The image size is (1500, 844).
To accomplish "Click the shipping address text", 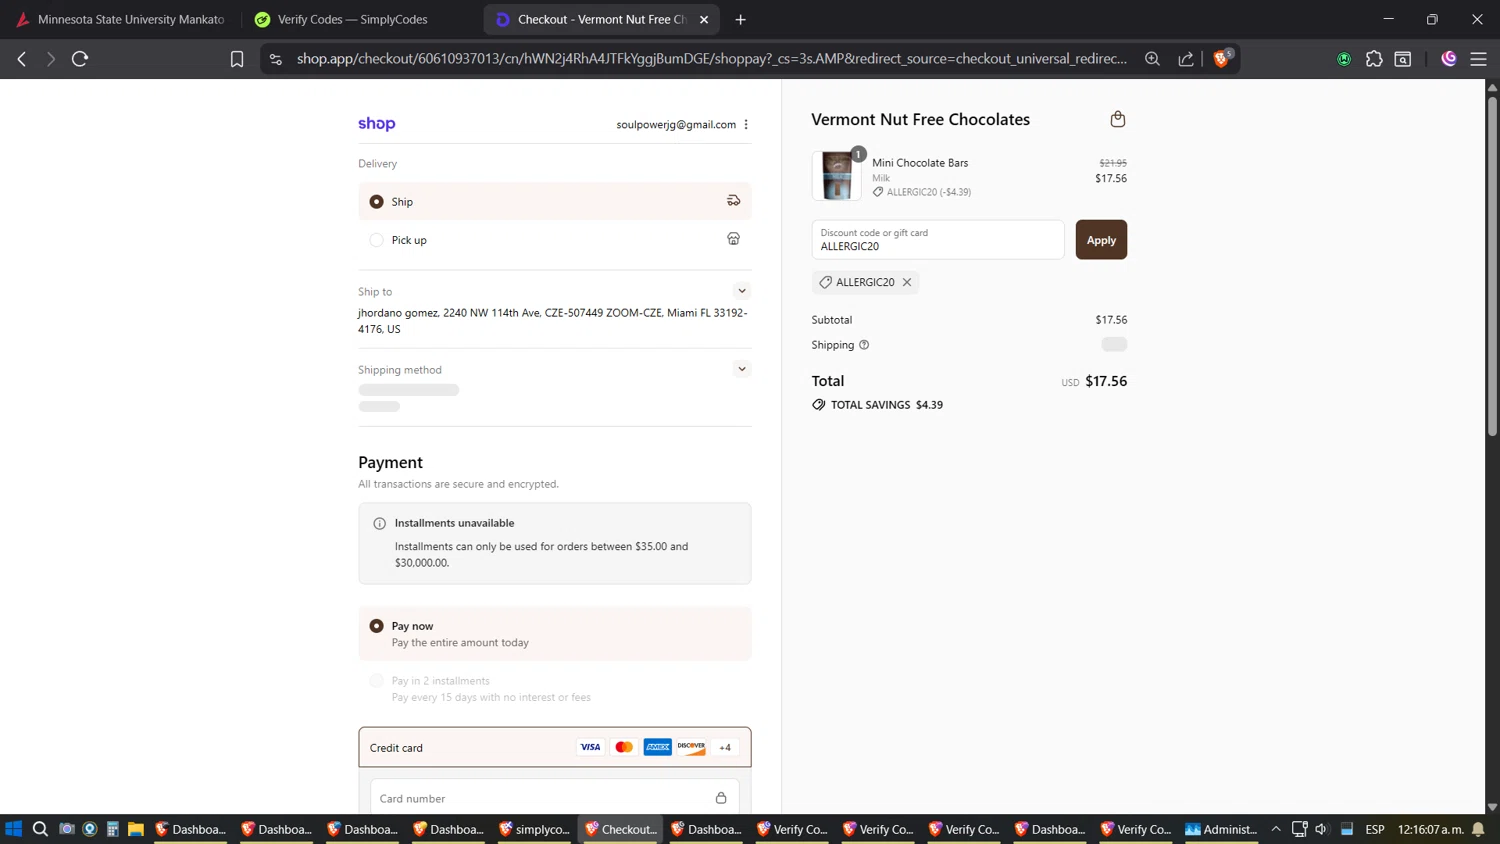I will [553, 321].
